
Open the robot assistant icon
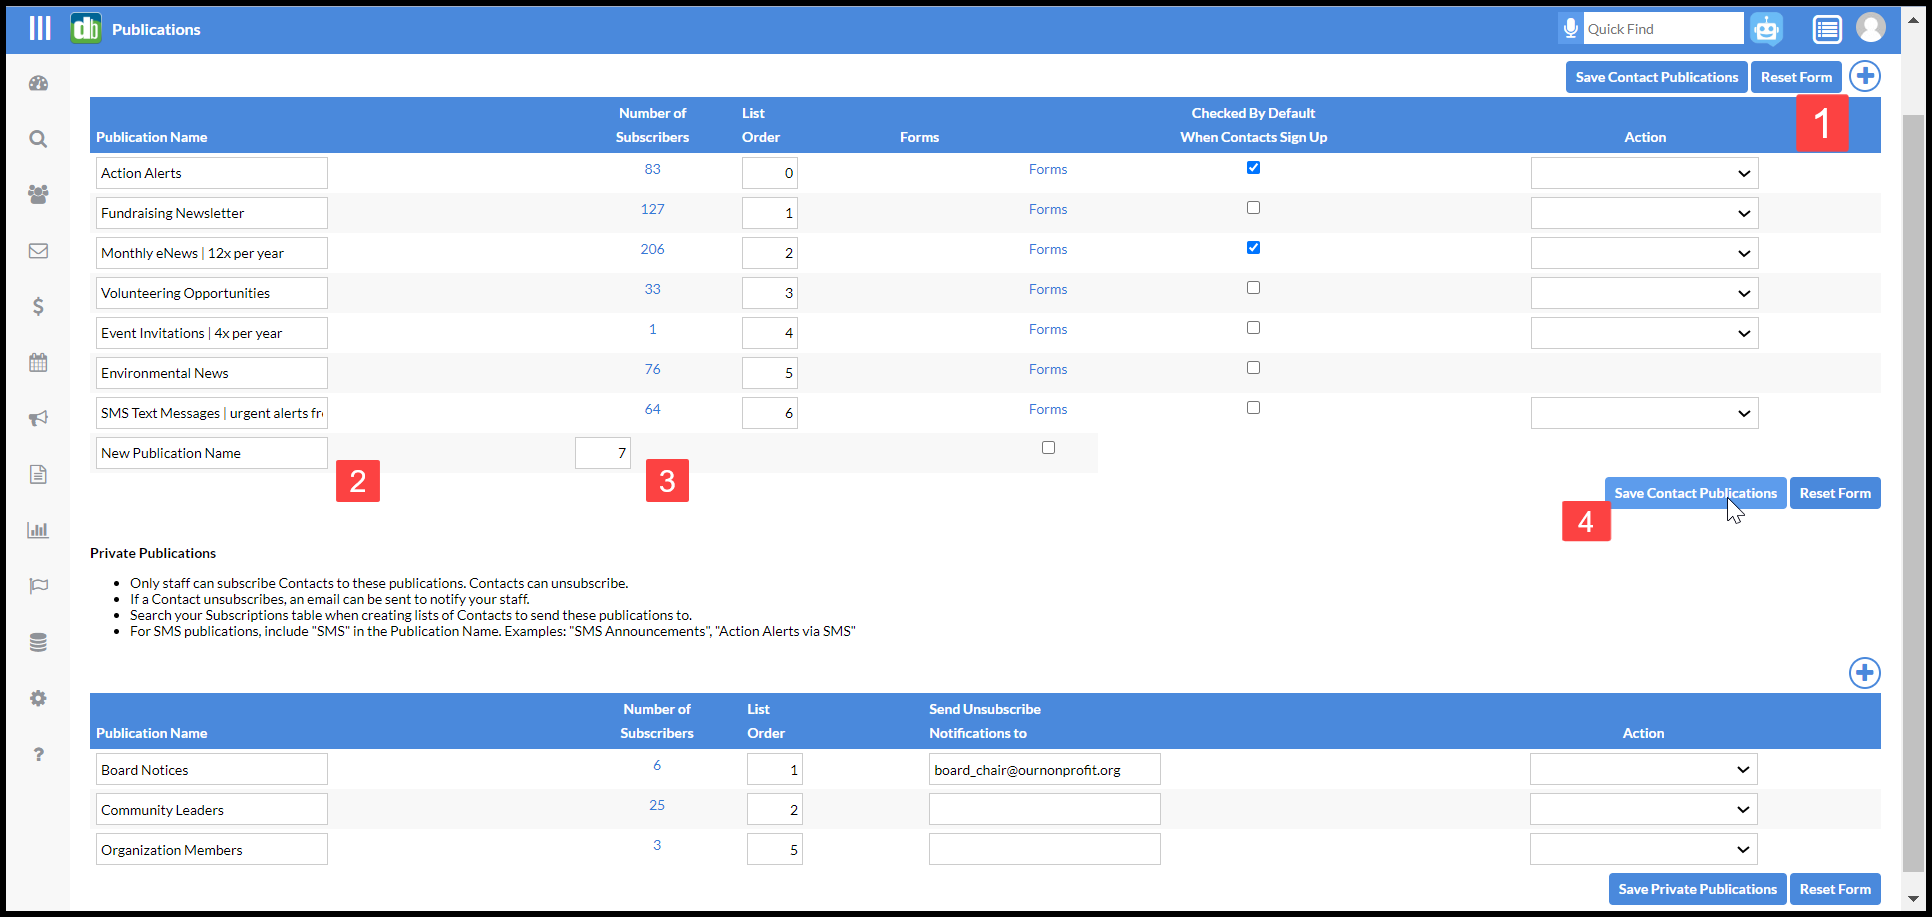point(1767,28)
